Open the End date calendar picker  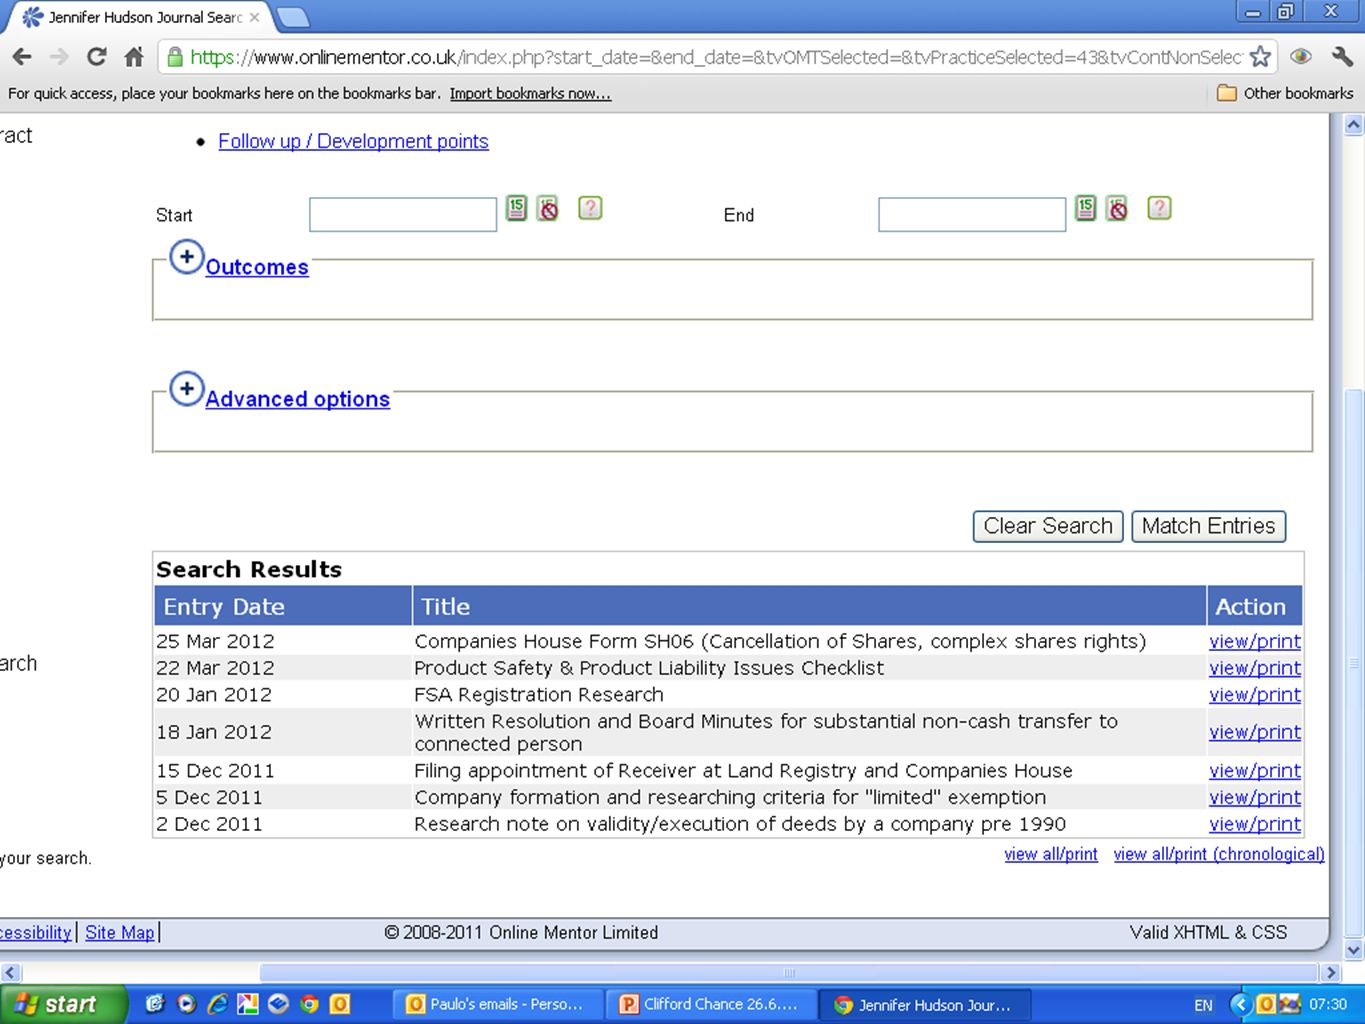pyautogui.click(x=1085, y=208)
